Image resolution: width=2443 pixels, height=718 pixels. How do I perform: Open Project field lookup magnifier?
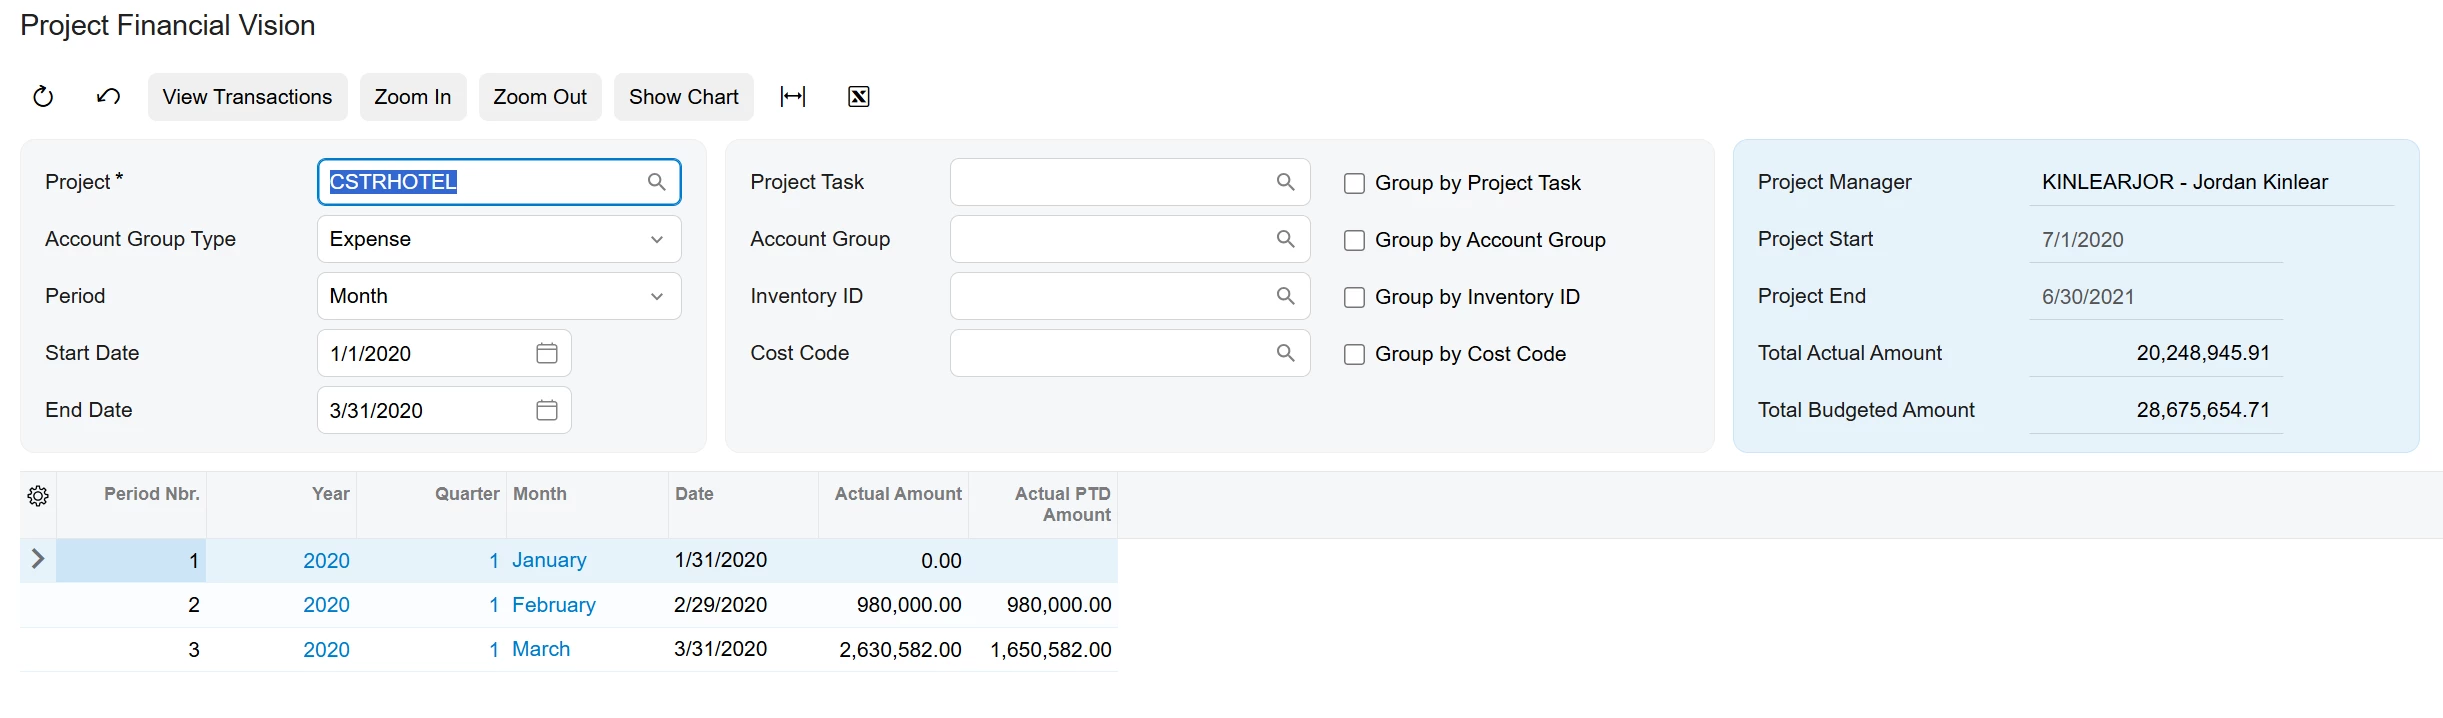(656, 182)
